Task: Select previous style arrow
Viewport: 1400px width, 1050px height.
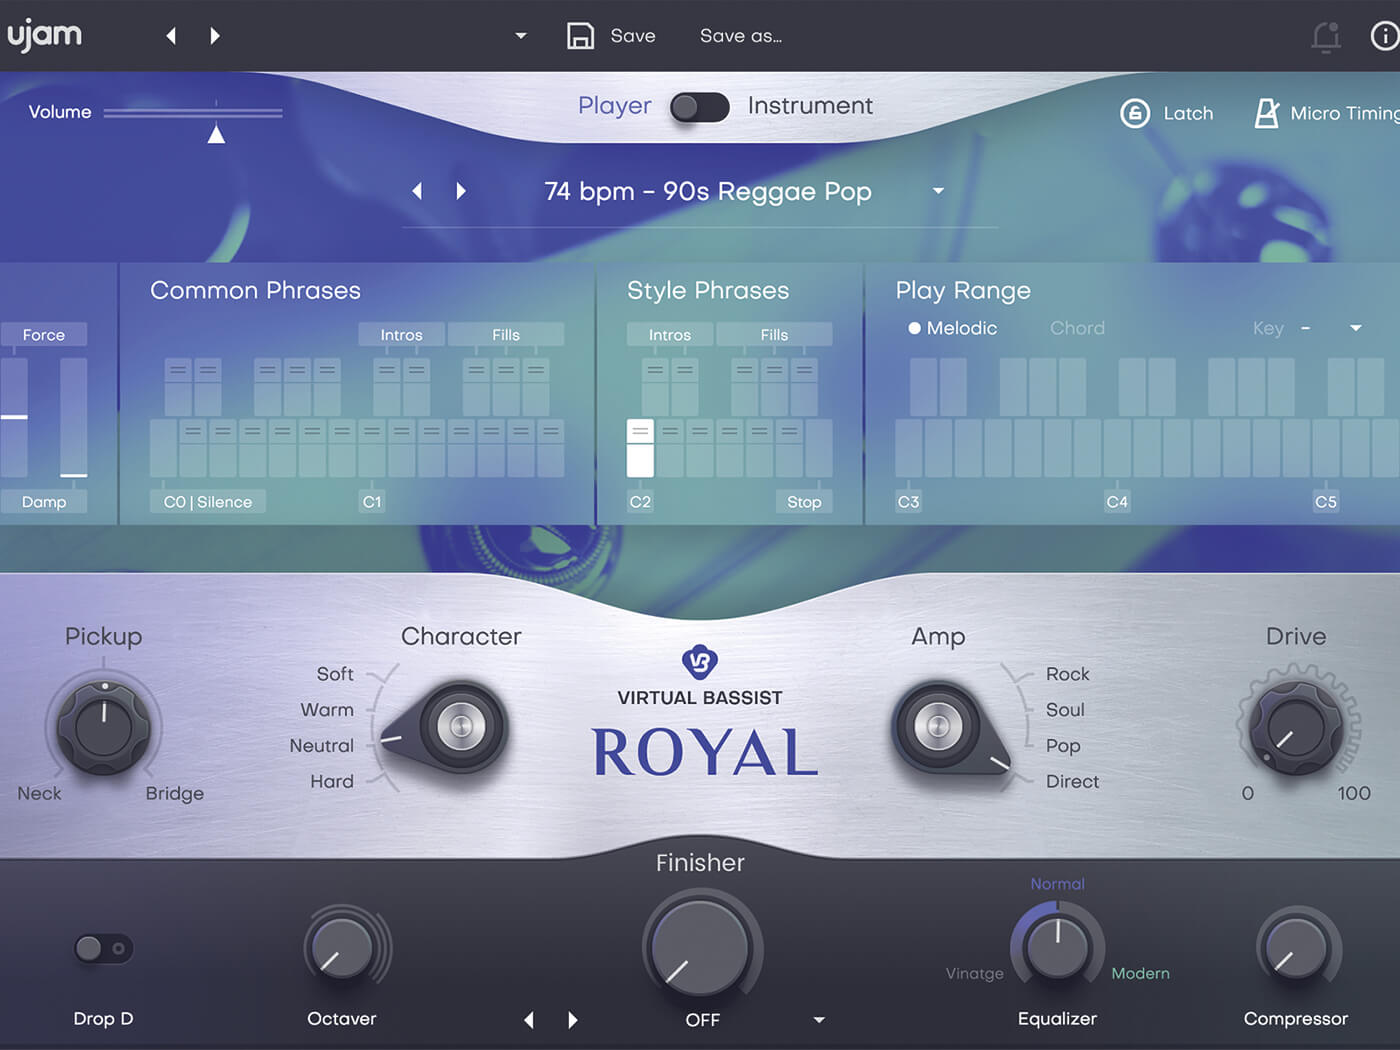Action: point(417,190)
